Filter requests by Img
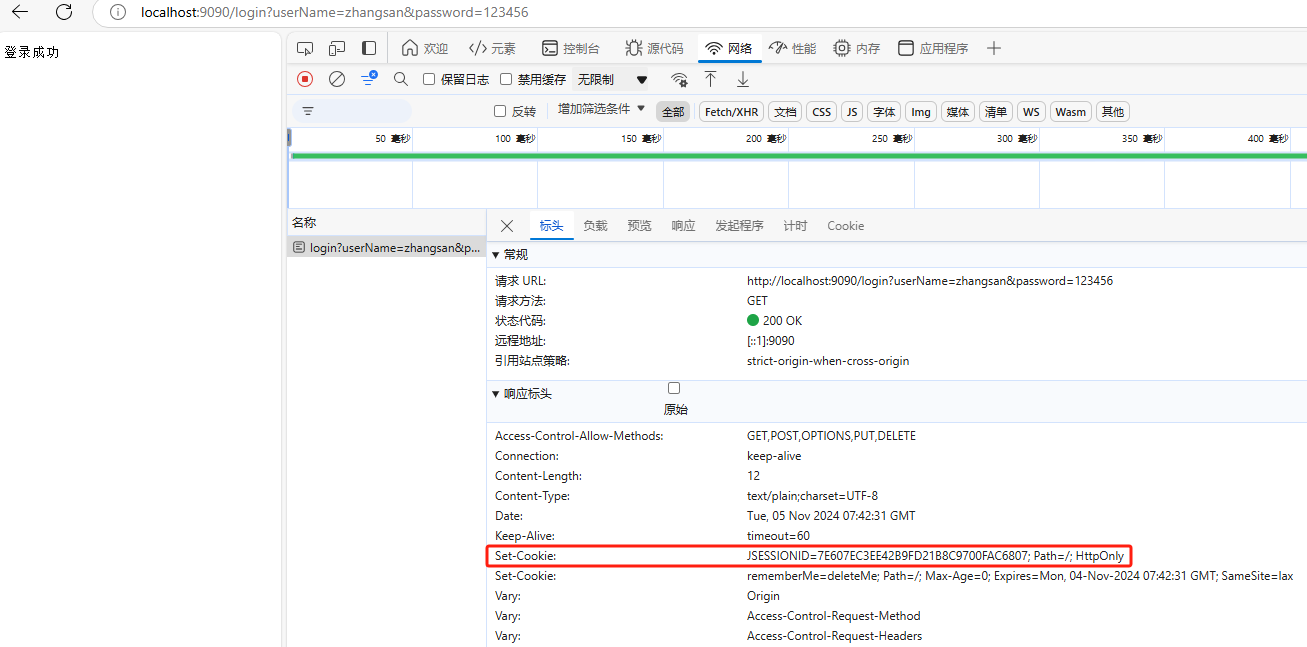The height and width of the screenshot is (647, 1307). (x=921, y=112)
